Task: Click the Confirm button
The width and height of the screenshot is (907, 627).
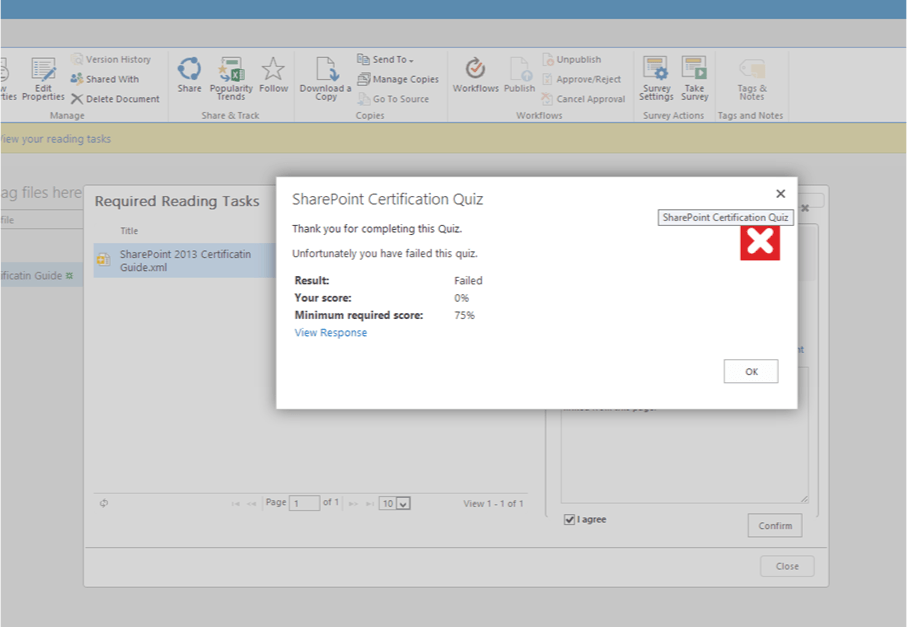Action: (775, 525)
